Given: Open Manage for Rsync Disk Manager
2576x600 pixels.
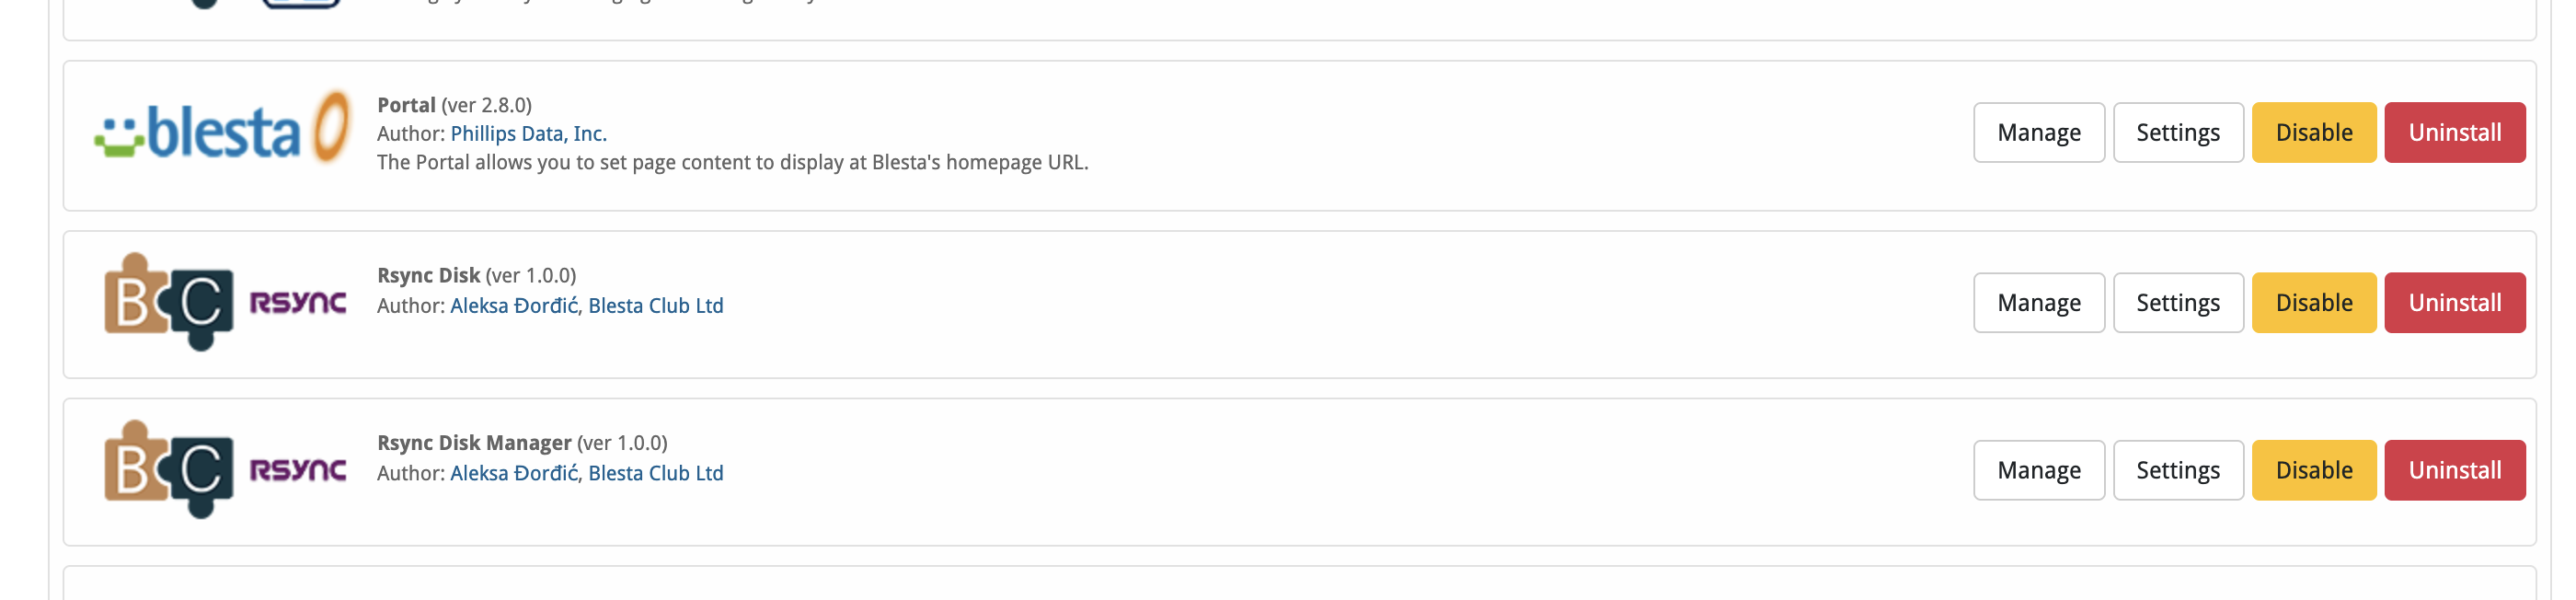Looking at the screenshot, I should pos(2038,470).
